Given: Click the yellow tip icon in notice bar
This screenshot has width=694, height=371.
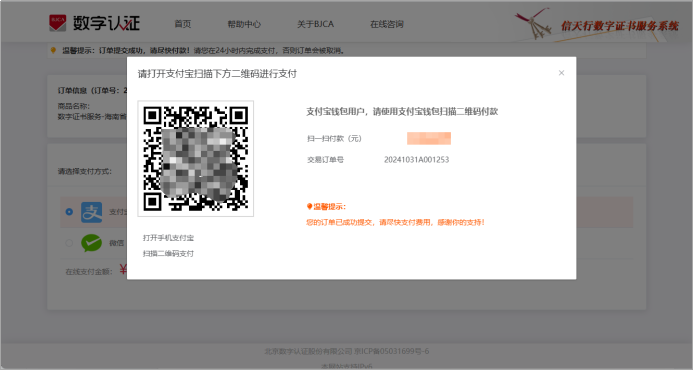Looking at the screenshot, I should tap(54, 50).
